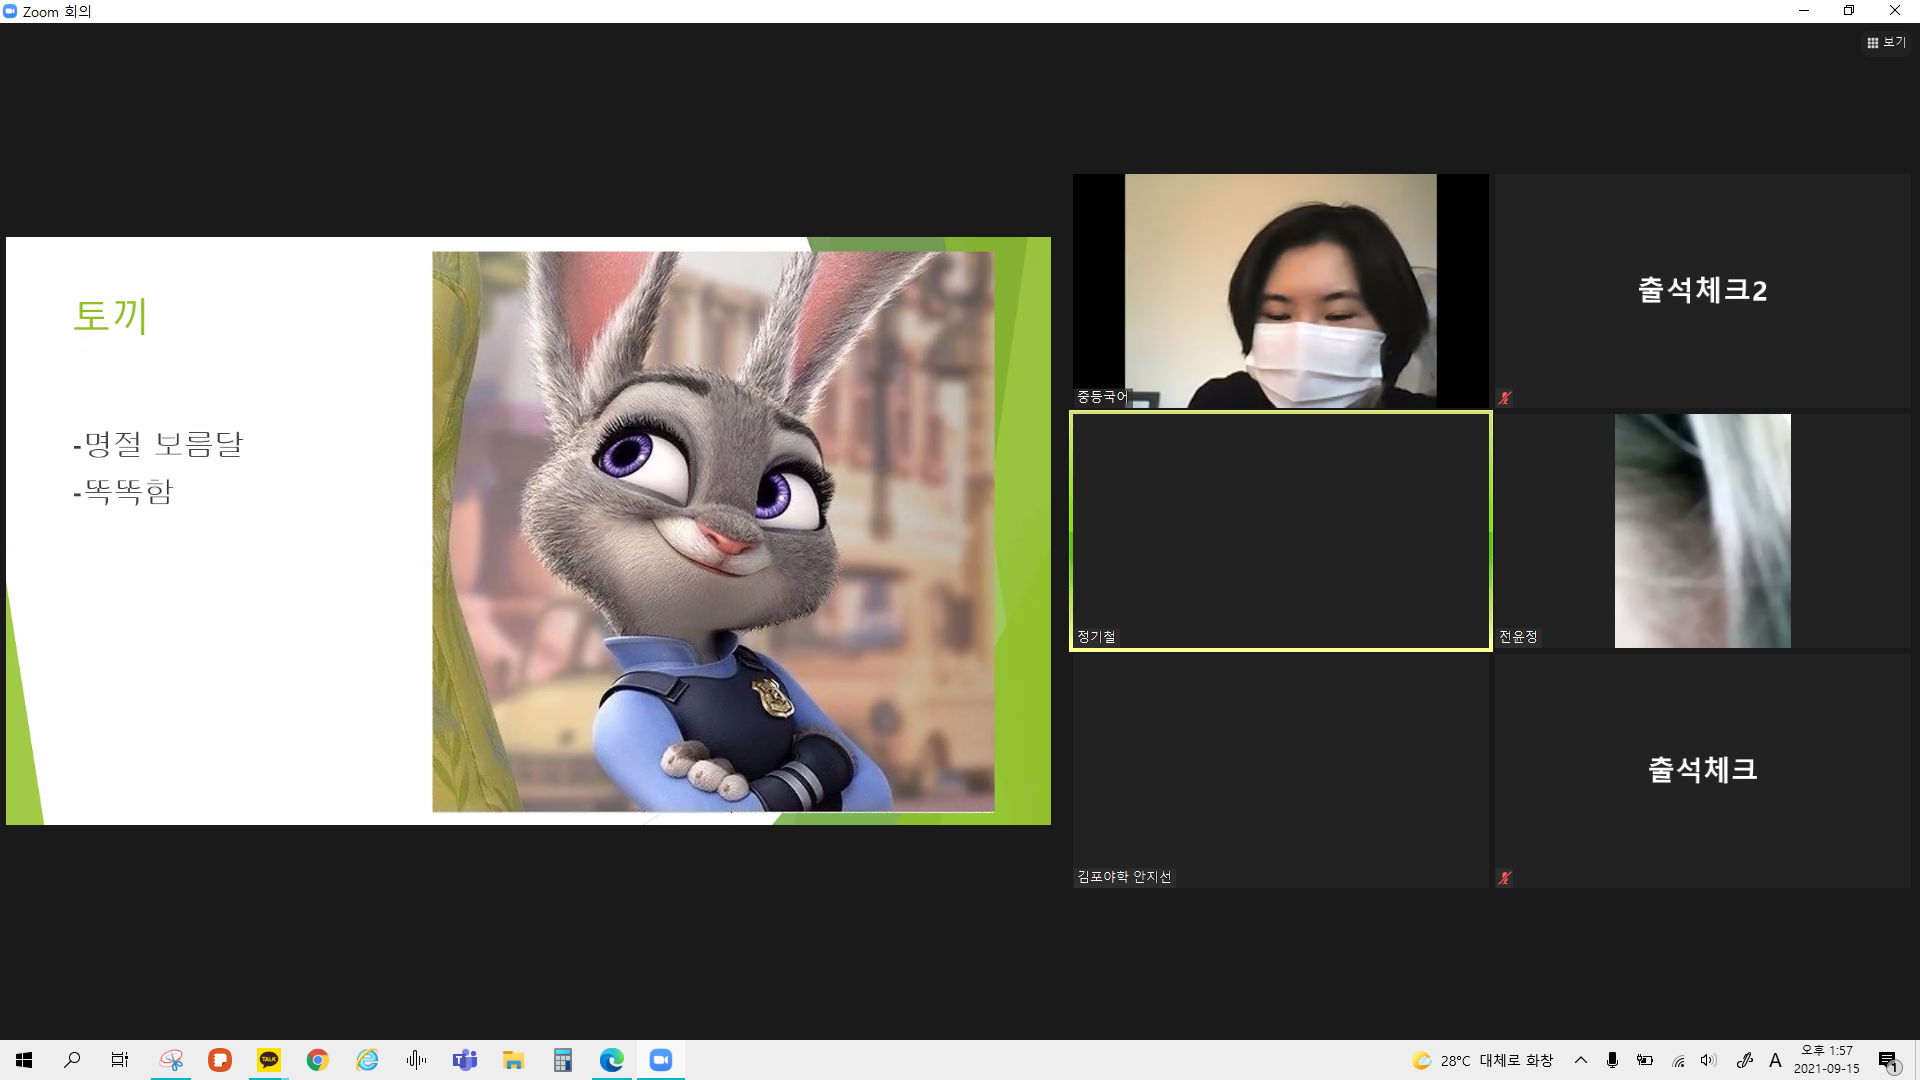Image resolution: width=1920 pixels, height=1080 pixels.
Task: Open File Explorer from the taskbar
Action: pyautogui.click(x=514, y=1060)
